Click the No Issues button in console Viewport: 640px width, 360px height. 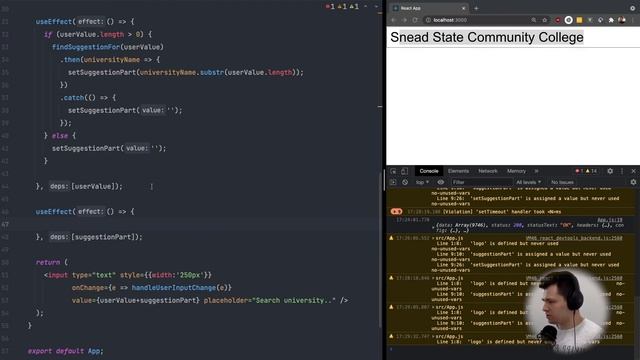[x=562, y=182]
